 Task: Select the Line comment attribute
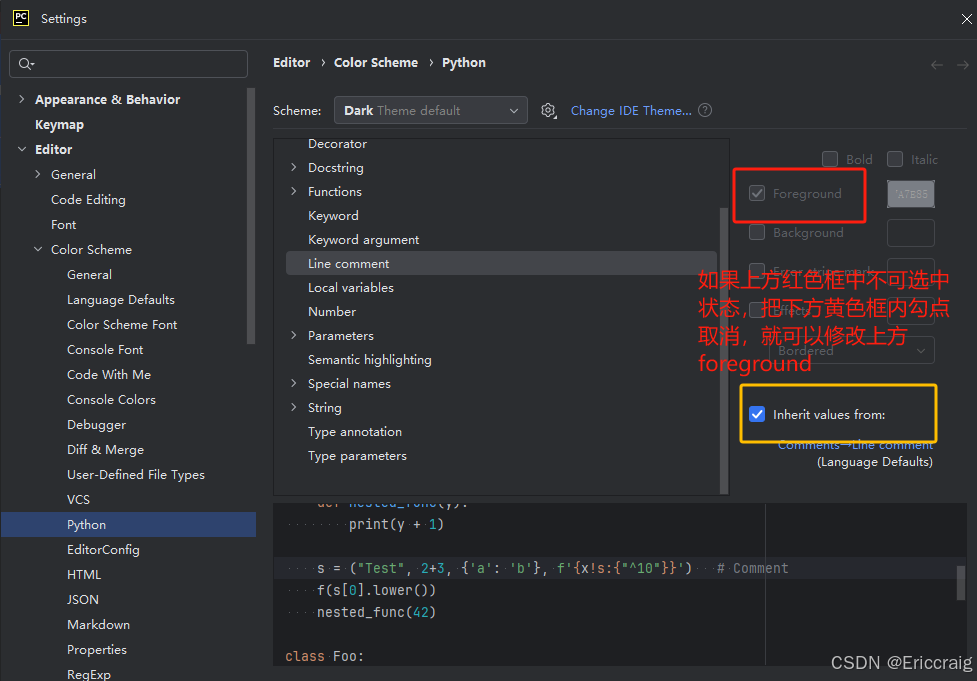click(x=501, y=264)
